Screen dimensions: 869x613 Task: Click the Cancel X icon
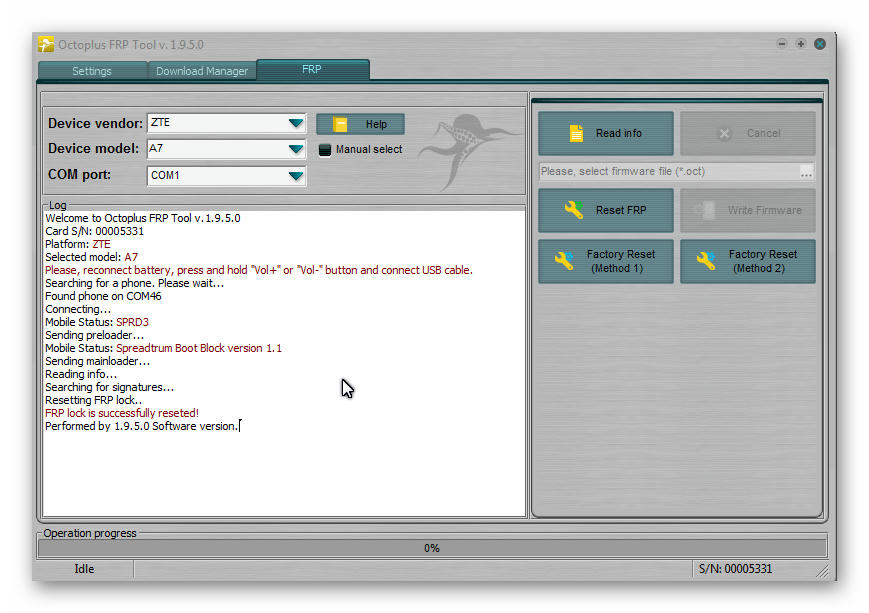724,134
